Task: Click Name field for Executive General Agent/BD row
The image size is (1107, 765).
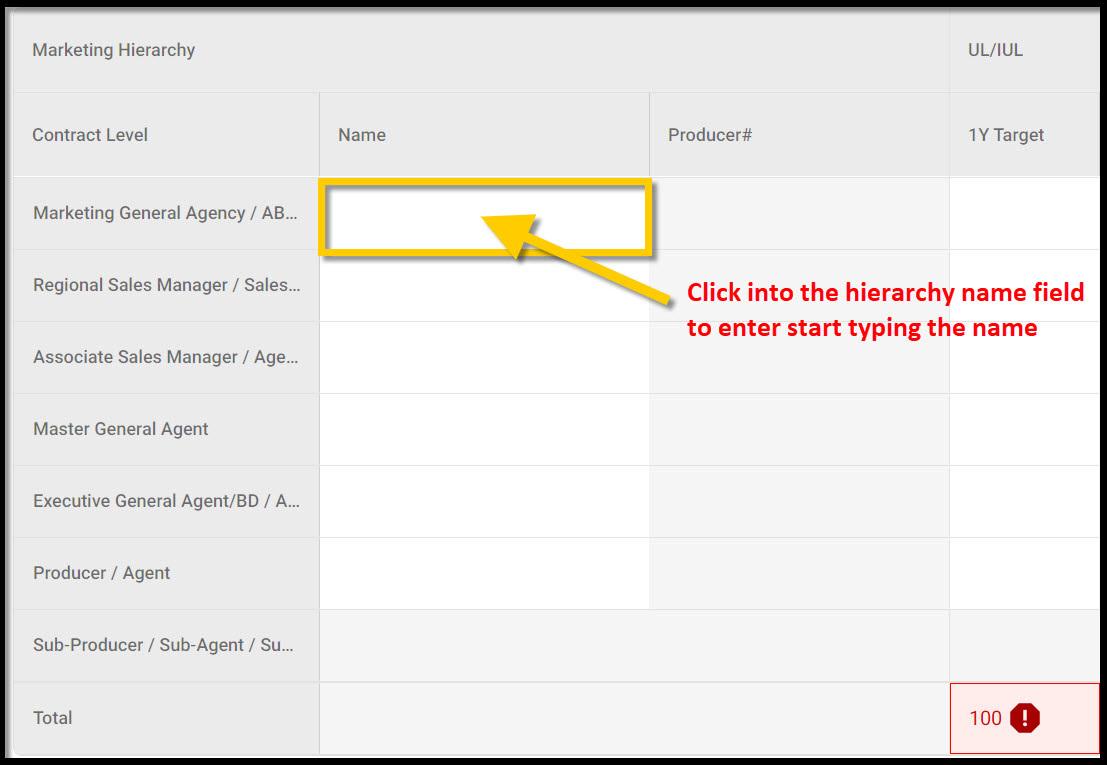Action: 484,502
